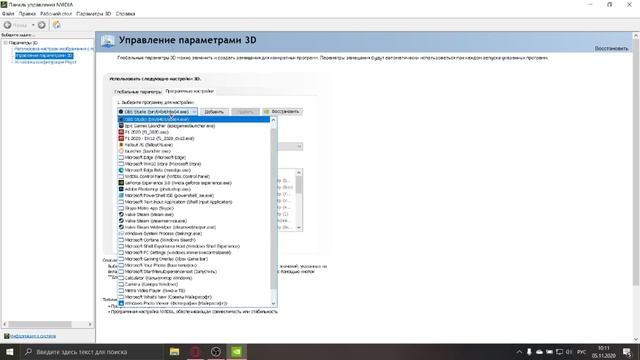
Task: Choose Valve Steam WebHelper entry
Action: [x=194, y=227]
